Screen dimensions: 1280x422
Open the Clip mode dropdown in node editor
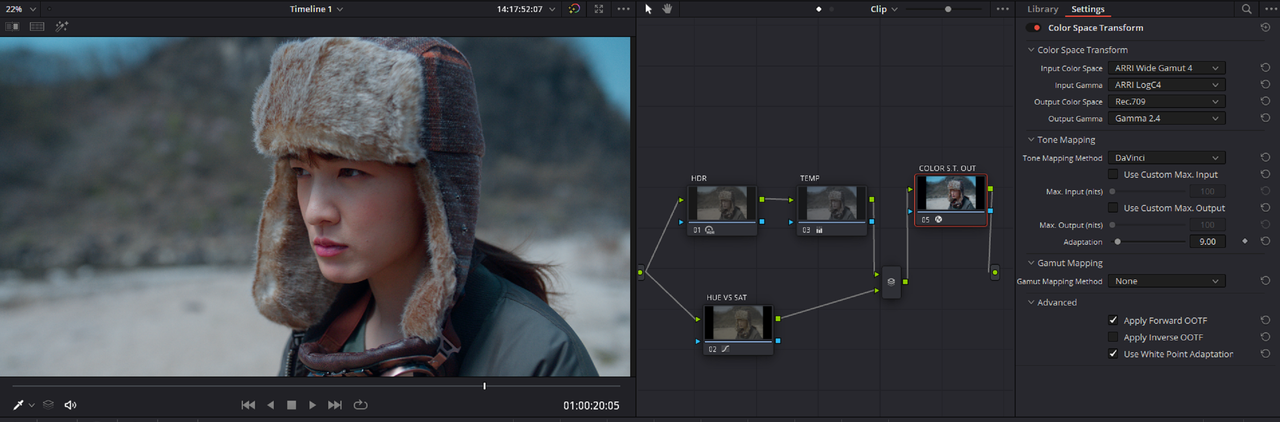click(883, 9)
